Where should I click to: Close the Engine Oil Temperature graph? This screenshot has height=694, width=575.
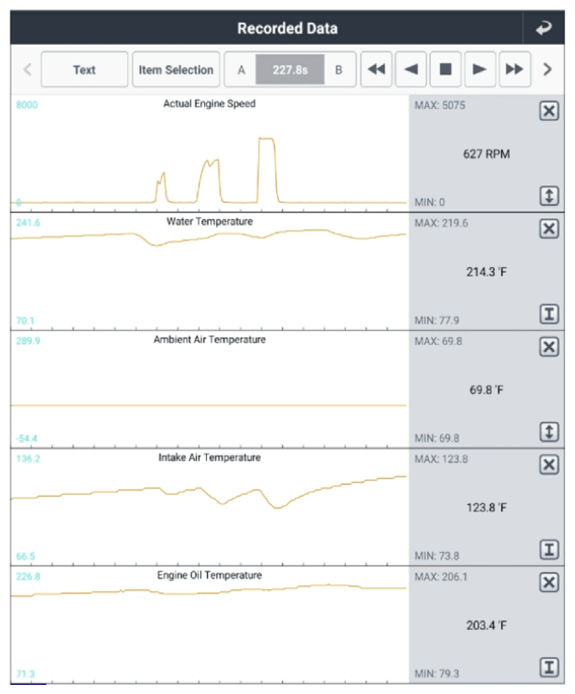pyautogui.click(x=549, y=582)
